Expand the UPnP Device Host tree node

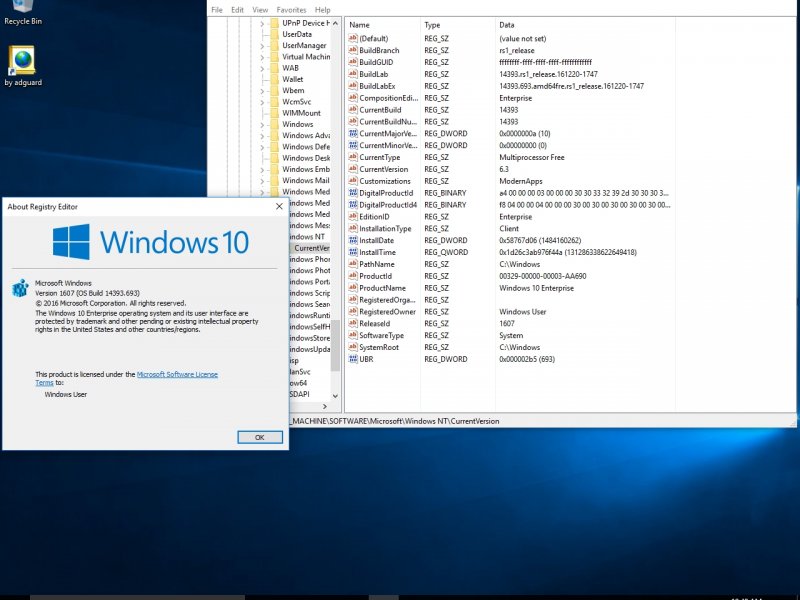coord(262,23)
